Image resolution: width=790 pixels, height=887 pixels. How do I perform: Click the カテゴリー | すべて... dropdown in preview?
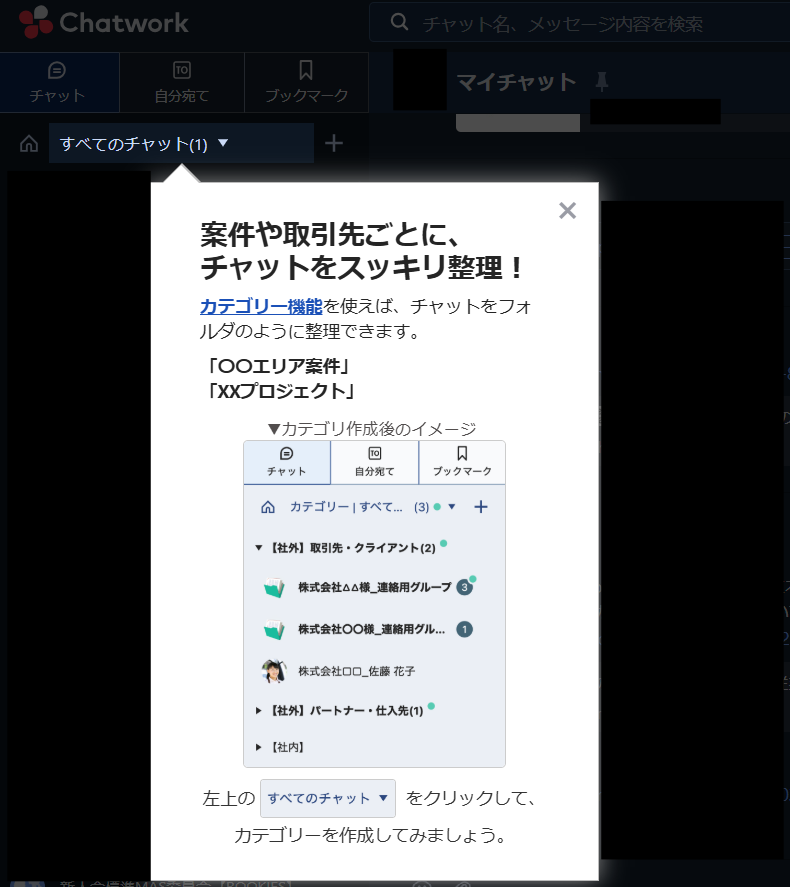click(x=373, y=507)
